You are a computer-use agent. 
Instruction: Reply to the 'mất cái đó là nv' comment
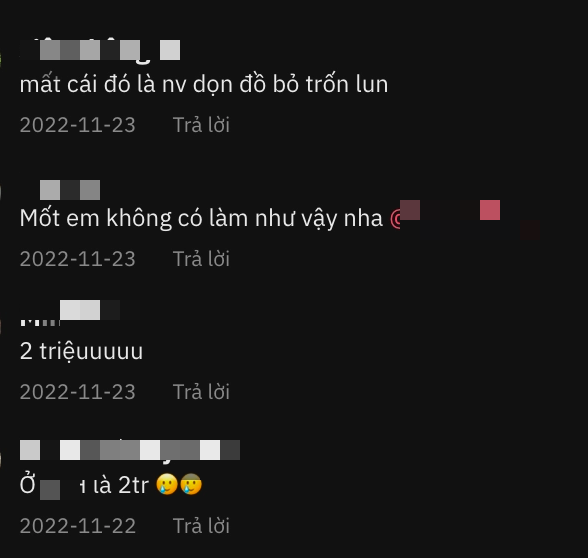coord(201,125)
